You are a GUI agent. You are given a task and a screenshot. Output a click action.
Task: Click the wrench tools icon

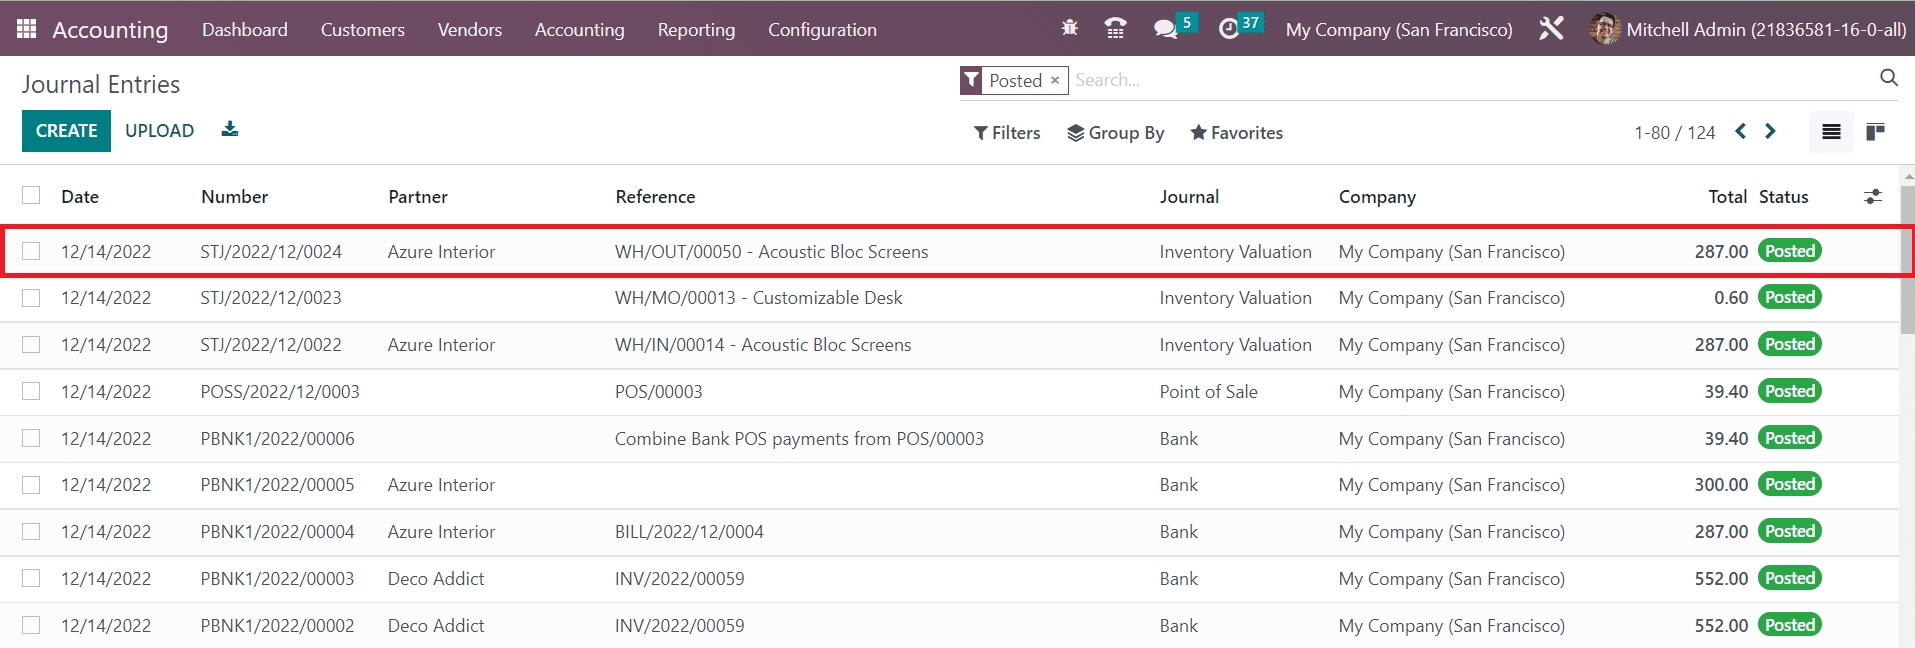pos(1551,29)
